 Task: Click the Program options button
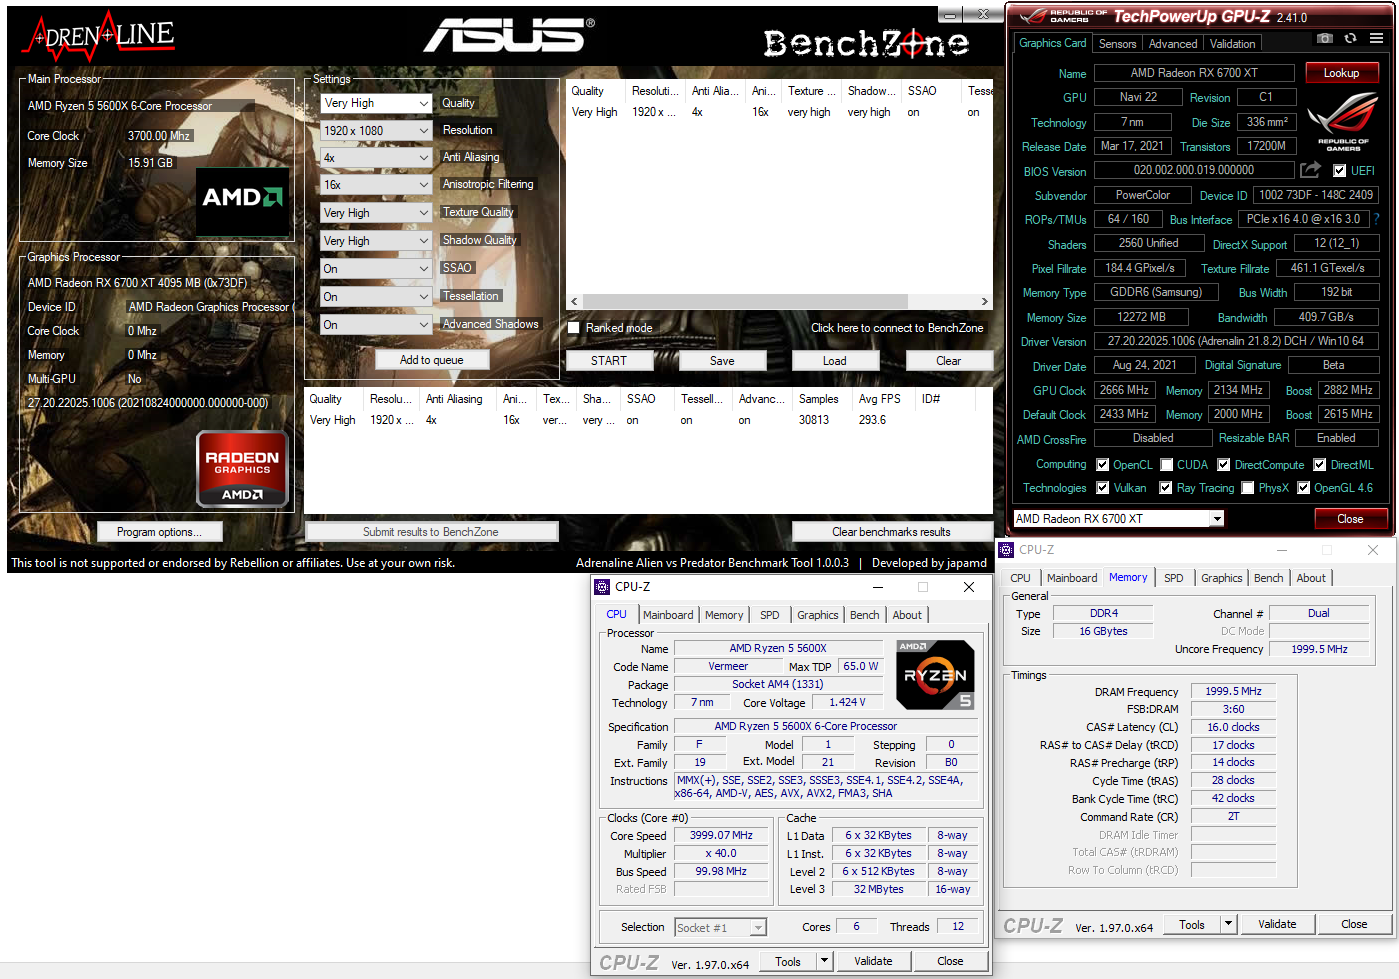(159, 532)
